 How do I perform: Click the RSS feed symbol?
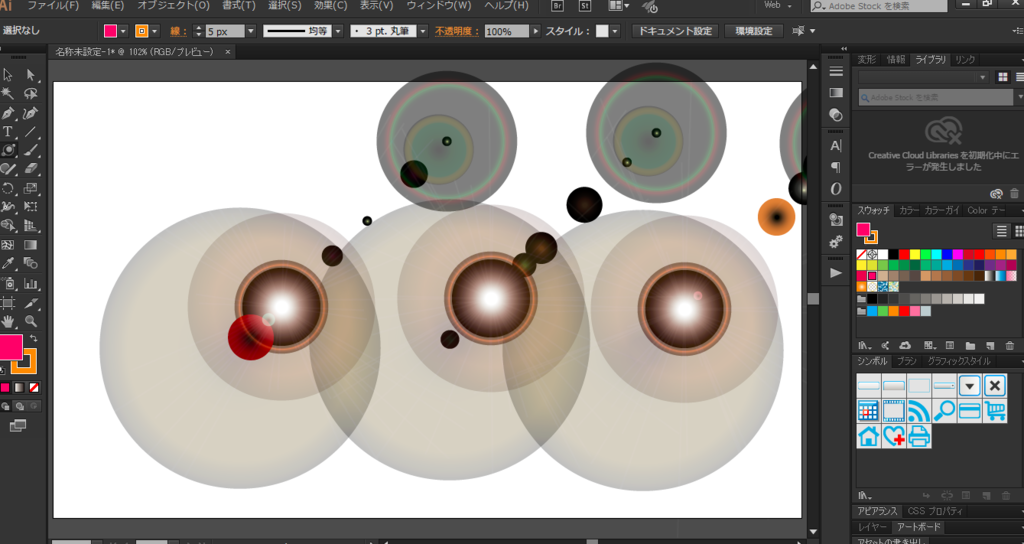pos(919,411)
